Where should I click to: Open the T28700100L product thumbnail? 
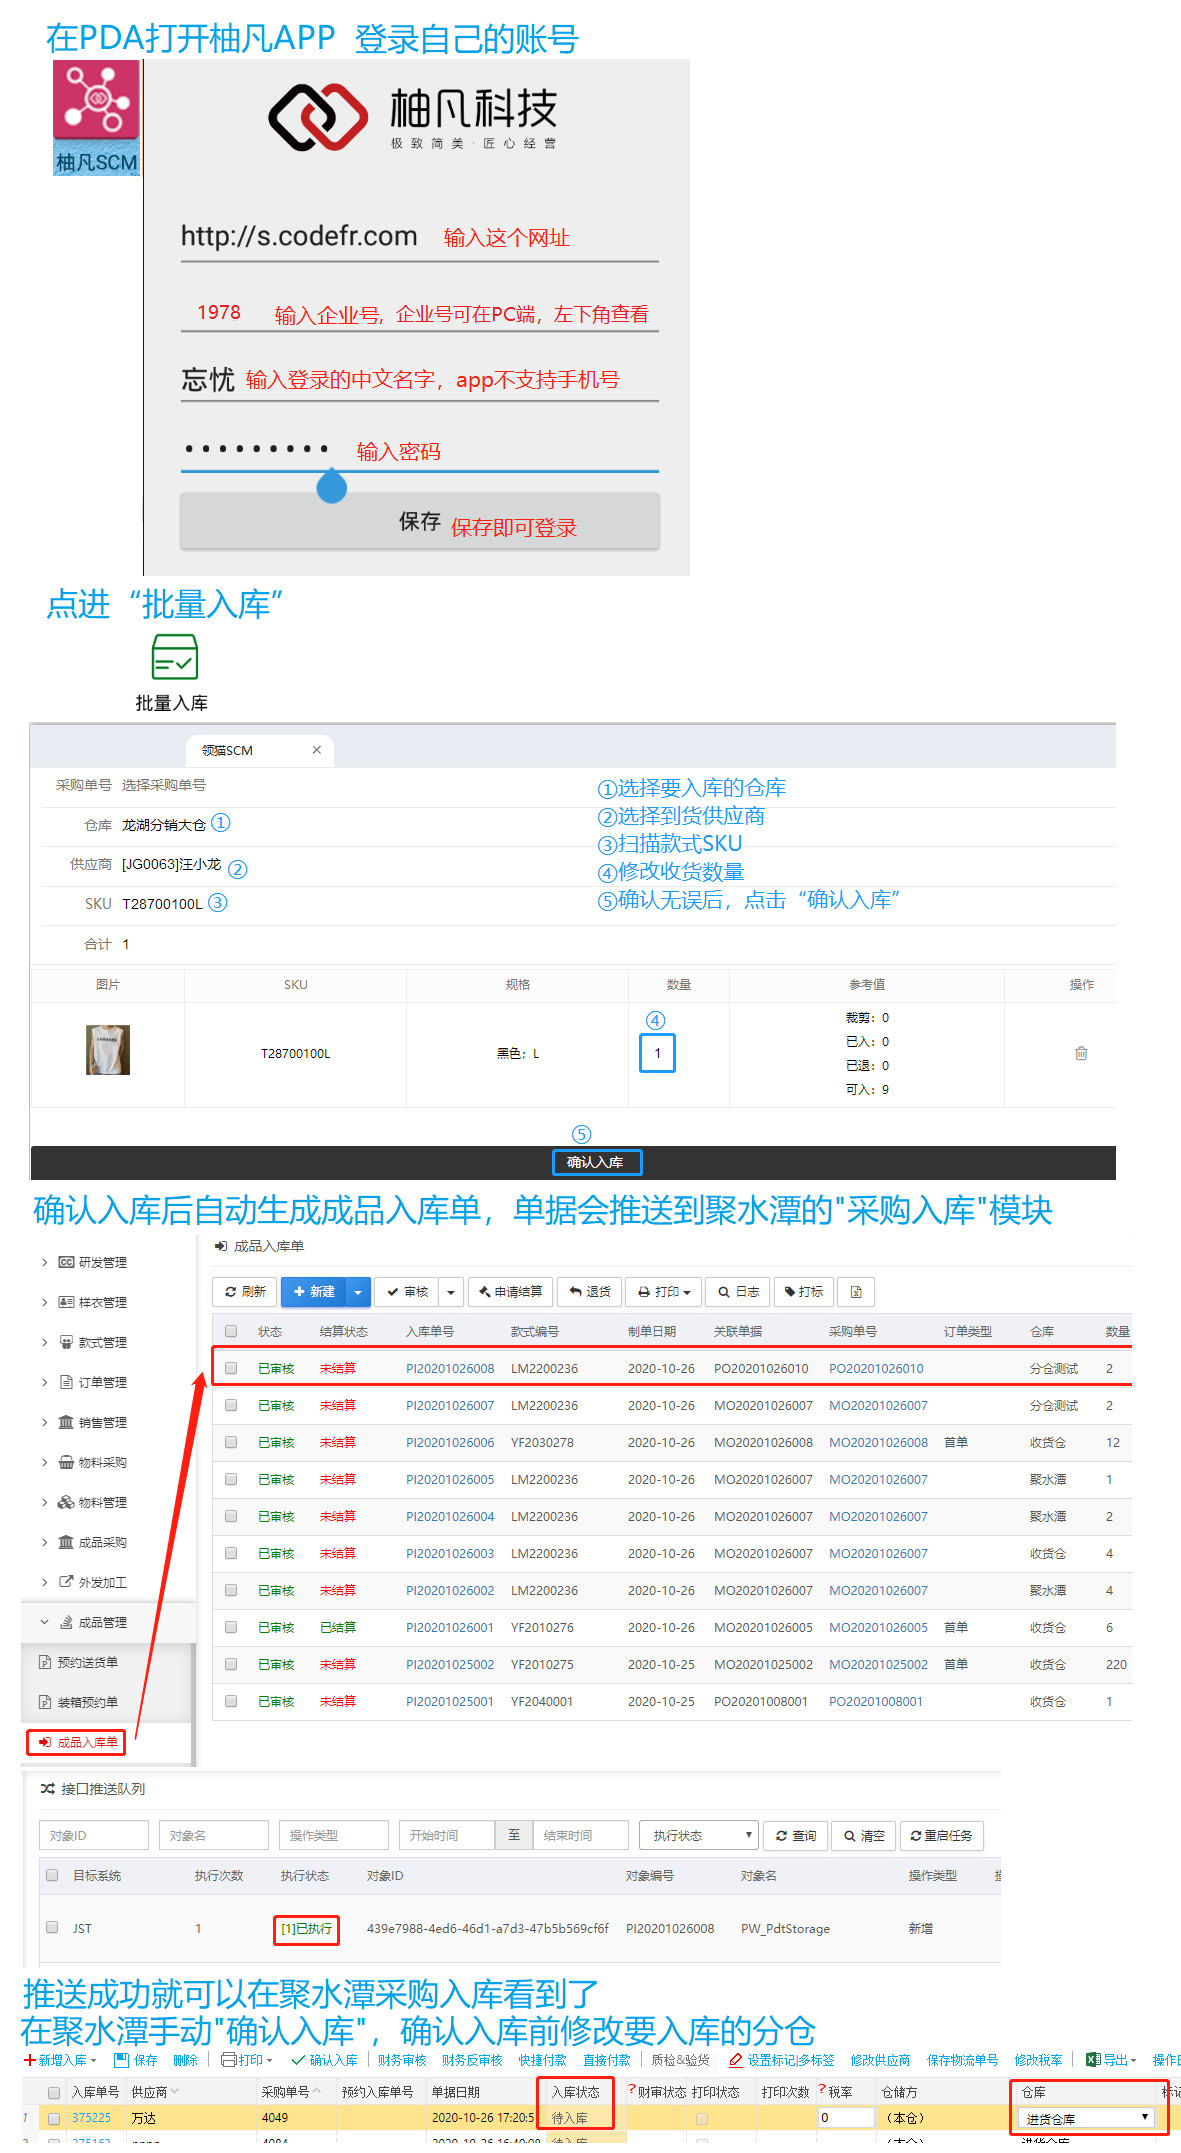(108, 1050)
